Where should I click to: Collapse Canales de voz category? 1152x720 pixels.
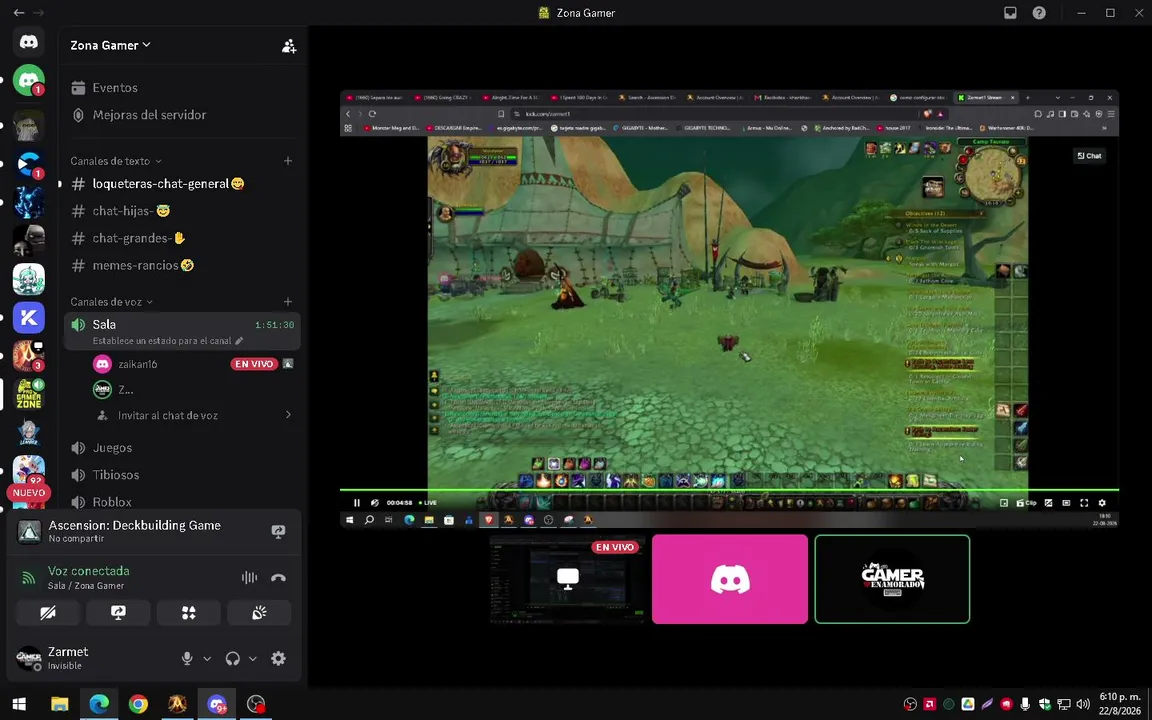pos(112,302)
